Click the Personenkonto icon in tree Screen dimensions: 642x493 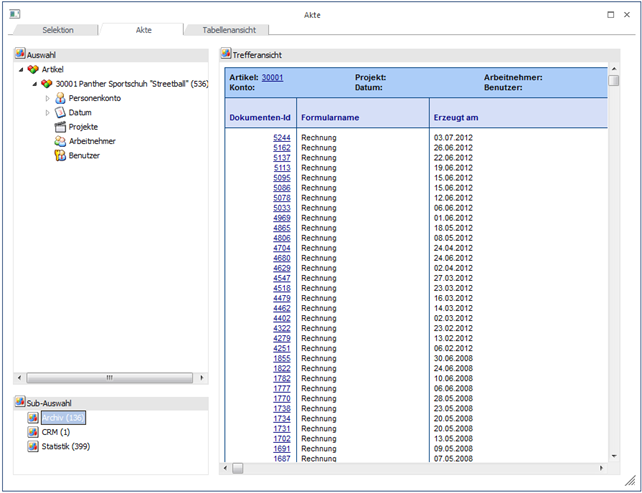point(60,98)
